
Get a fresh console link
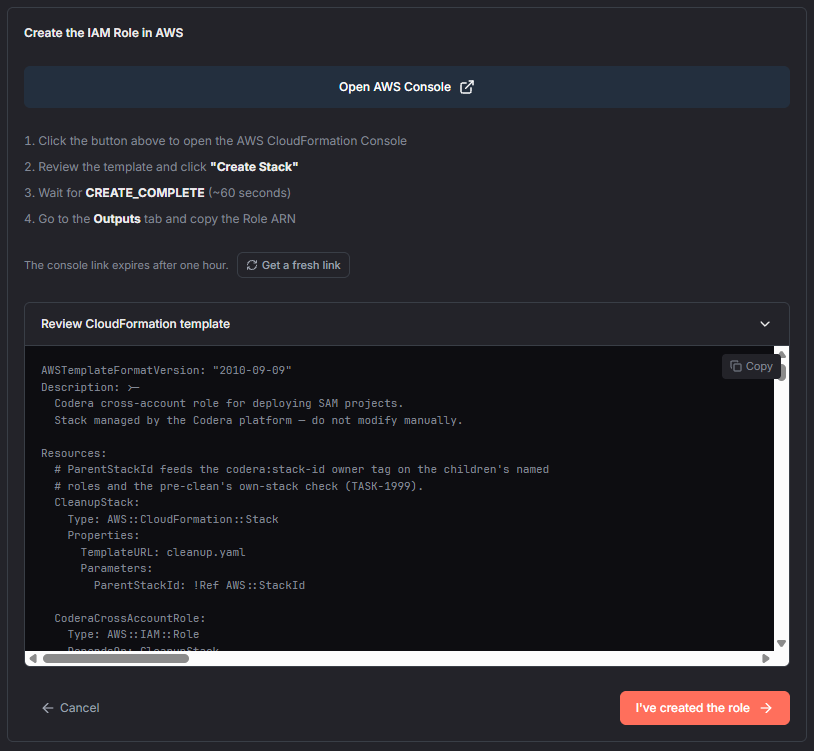point(293,265)
